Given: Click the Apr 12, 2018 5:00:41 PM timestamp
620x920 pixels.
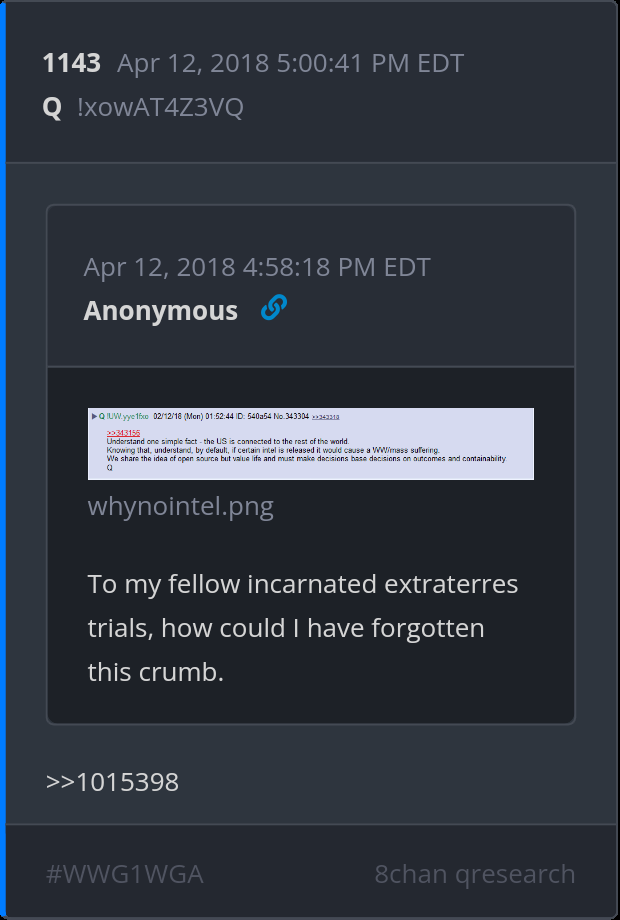Looking at the screenshot, I should pos(290,63).
